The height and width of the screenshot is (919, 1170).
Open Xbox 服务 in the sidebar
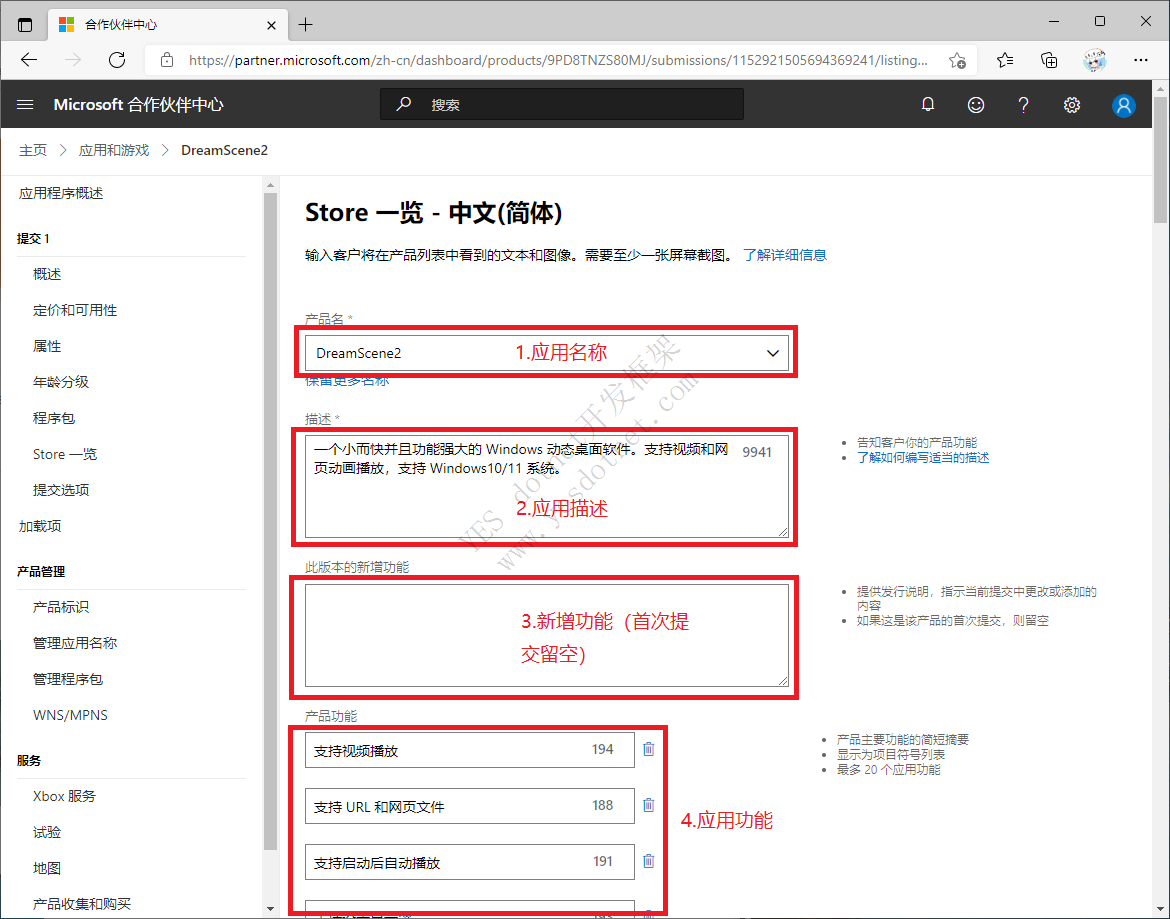coord(65,796)
